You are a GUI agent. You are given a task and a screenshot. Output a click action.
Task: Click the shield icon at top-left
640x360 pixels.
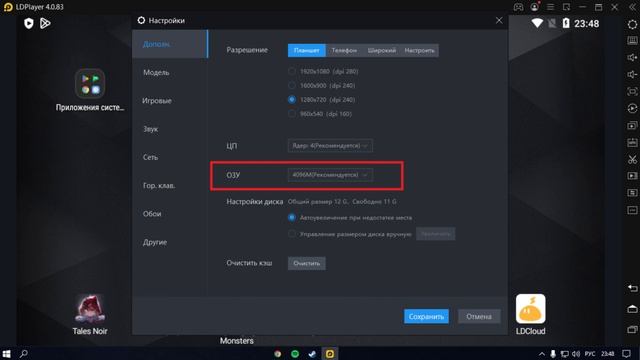(29, 23)
